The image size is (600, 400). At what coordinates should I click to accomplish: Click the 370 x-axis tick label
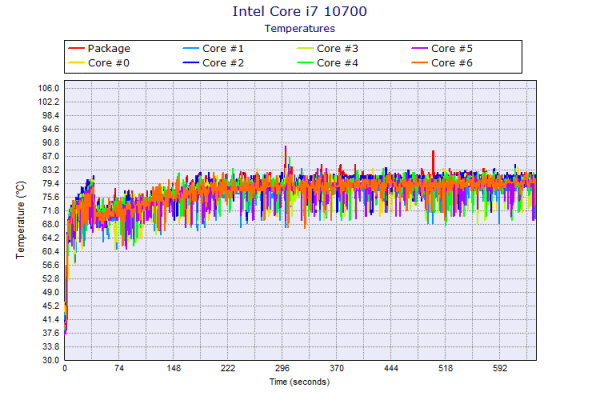(336, 368)
